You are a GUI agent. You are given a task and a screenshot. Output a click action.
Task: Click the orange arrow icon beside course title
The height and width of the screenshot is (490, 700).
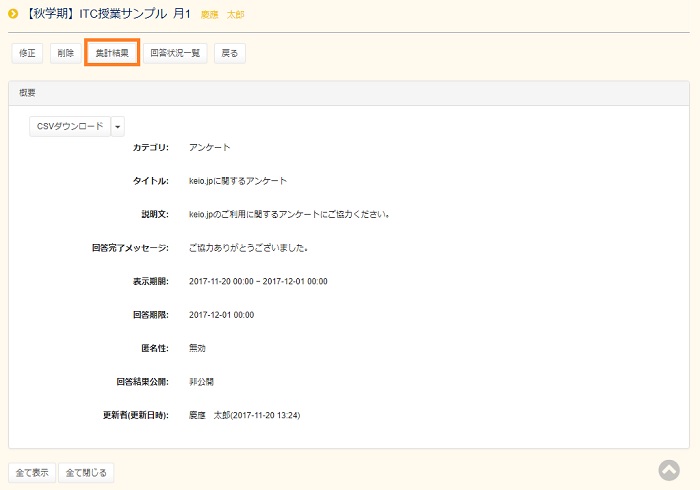point(13,14)
